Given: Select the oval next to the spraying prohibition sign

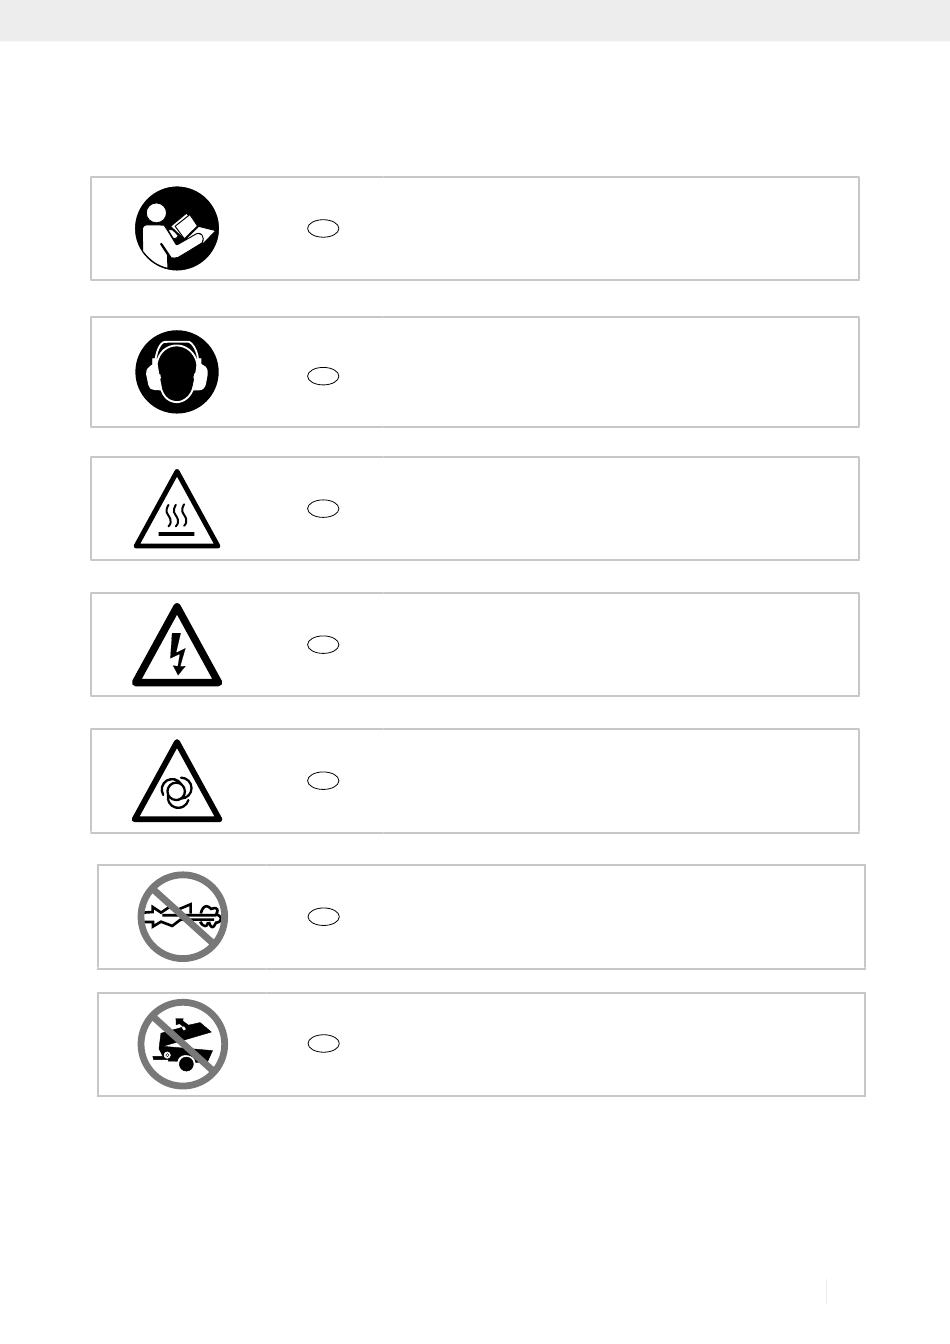Looking at the screenshot, I should (323, 917).
